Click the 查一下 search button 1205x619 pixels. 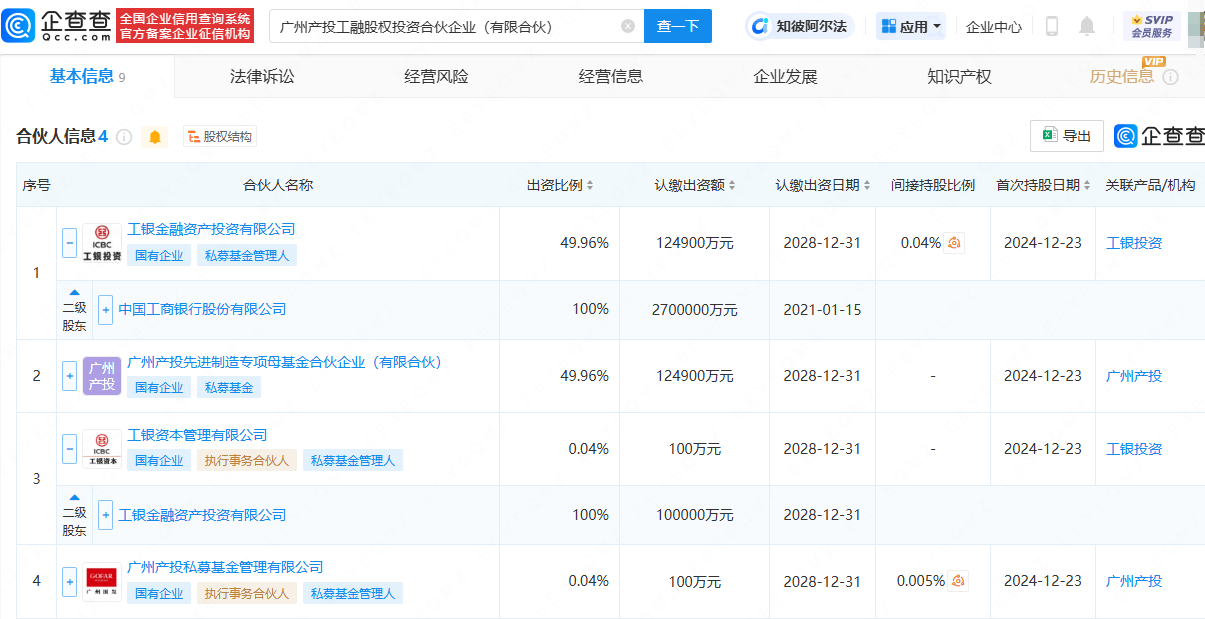[x=678, y=26]
